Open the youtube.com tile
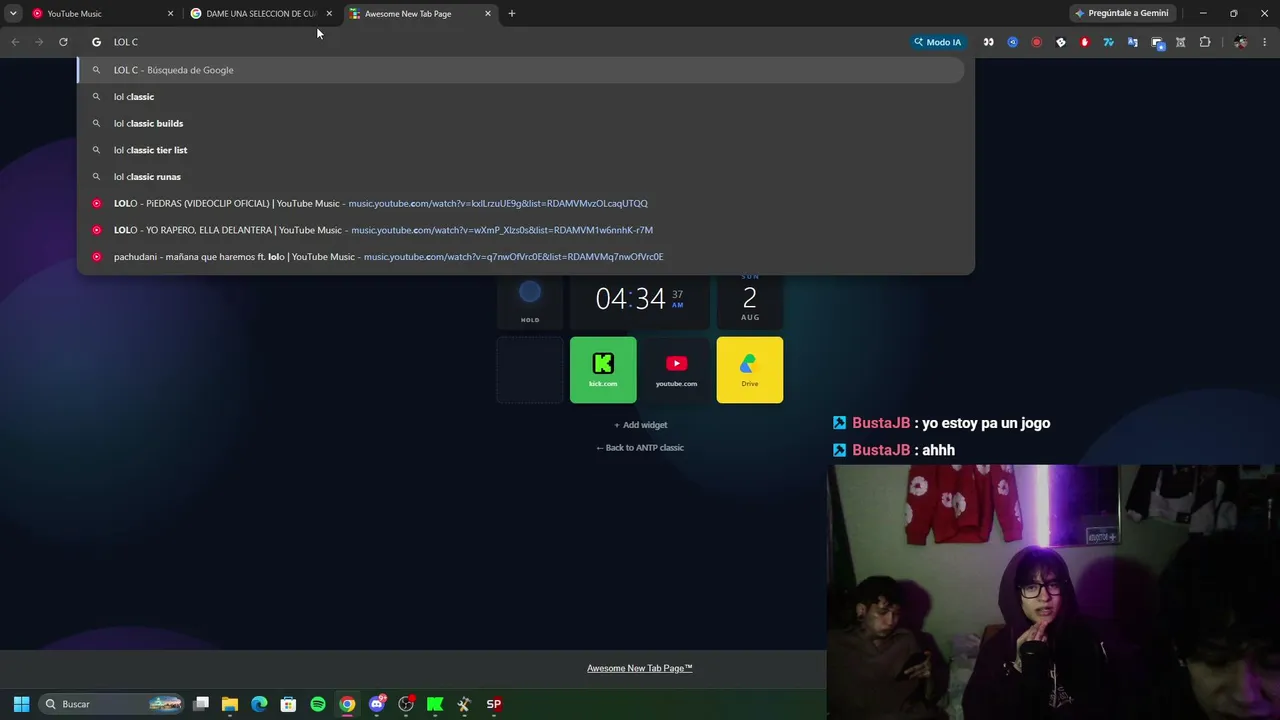The width and height of the screenshot is (1280, 720). (676, 370)
